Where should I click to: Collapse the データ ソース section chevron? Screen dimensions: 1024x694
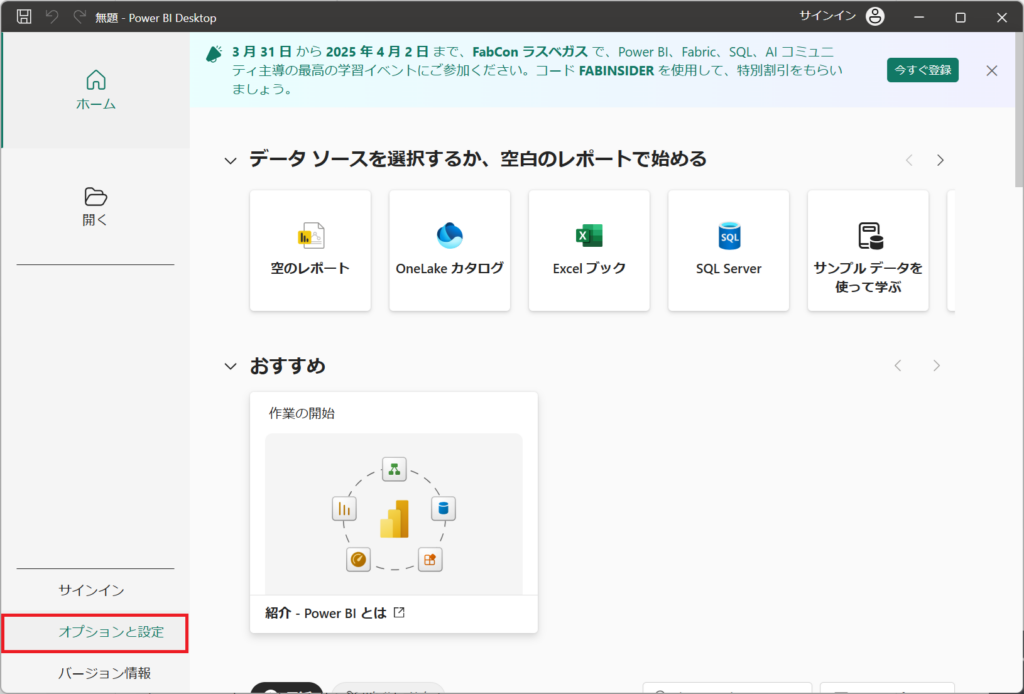click(231, 161)
